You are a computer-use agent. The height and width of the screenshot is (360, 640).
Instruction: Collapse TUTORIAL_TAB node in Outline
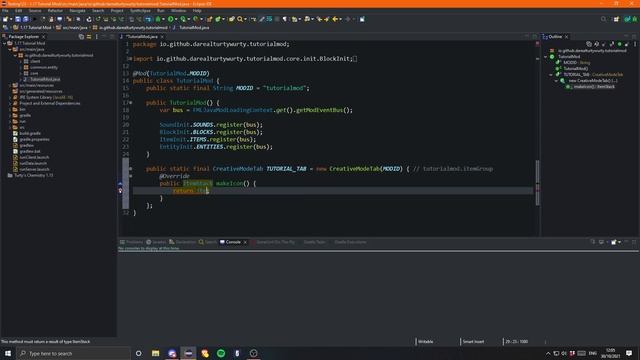click(551, 75)
